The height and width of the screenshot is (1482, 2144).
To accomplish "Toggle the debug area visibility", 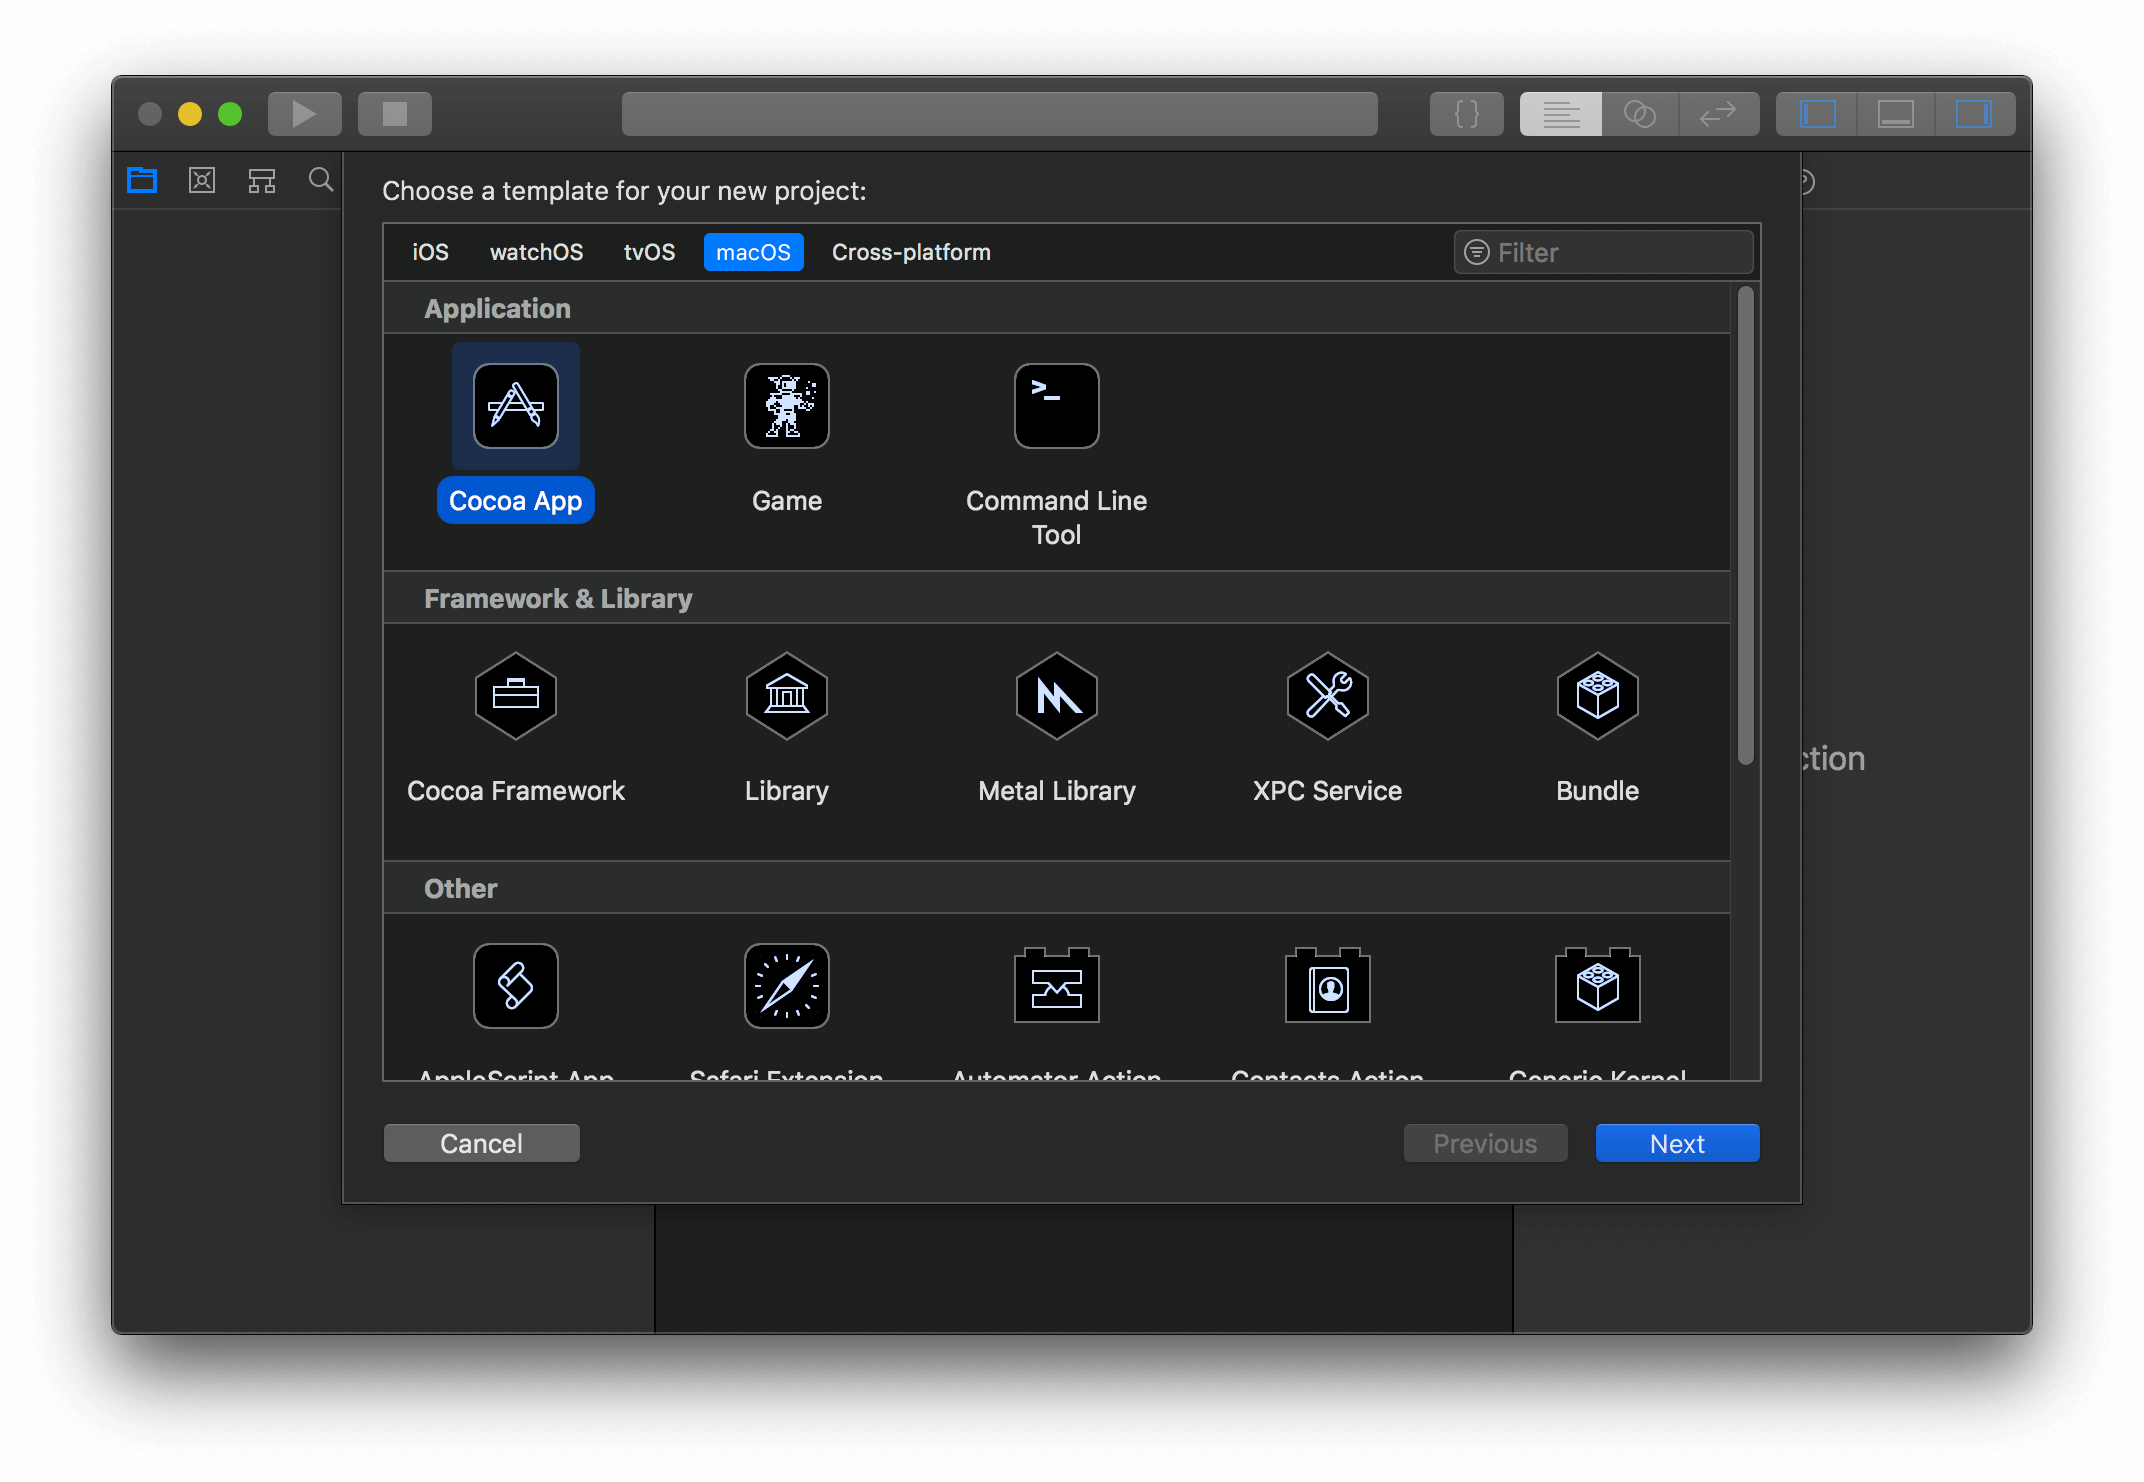I will click(1895, 113).
